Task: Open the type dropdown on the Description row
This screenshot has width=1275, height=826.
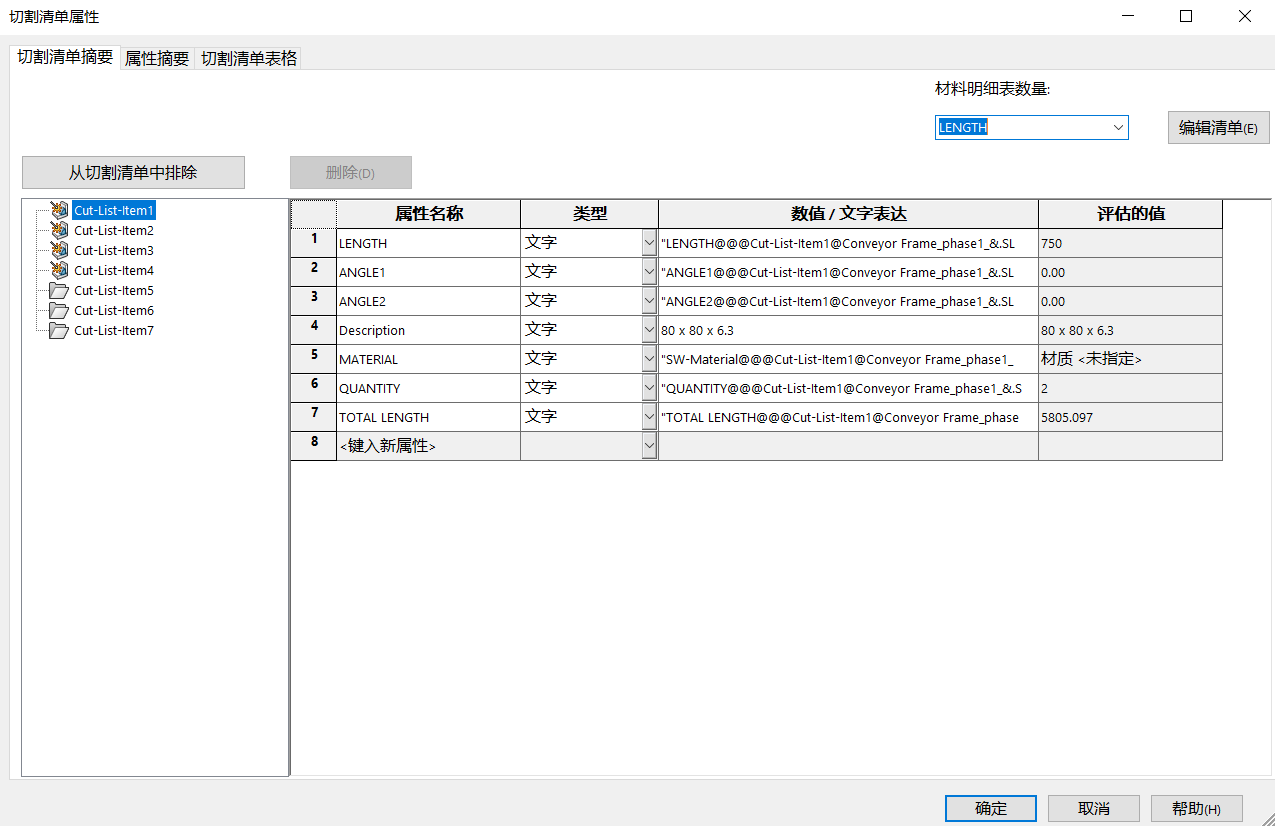Action: tap(650, 329)
